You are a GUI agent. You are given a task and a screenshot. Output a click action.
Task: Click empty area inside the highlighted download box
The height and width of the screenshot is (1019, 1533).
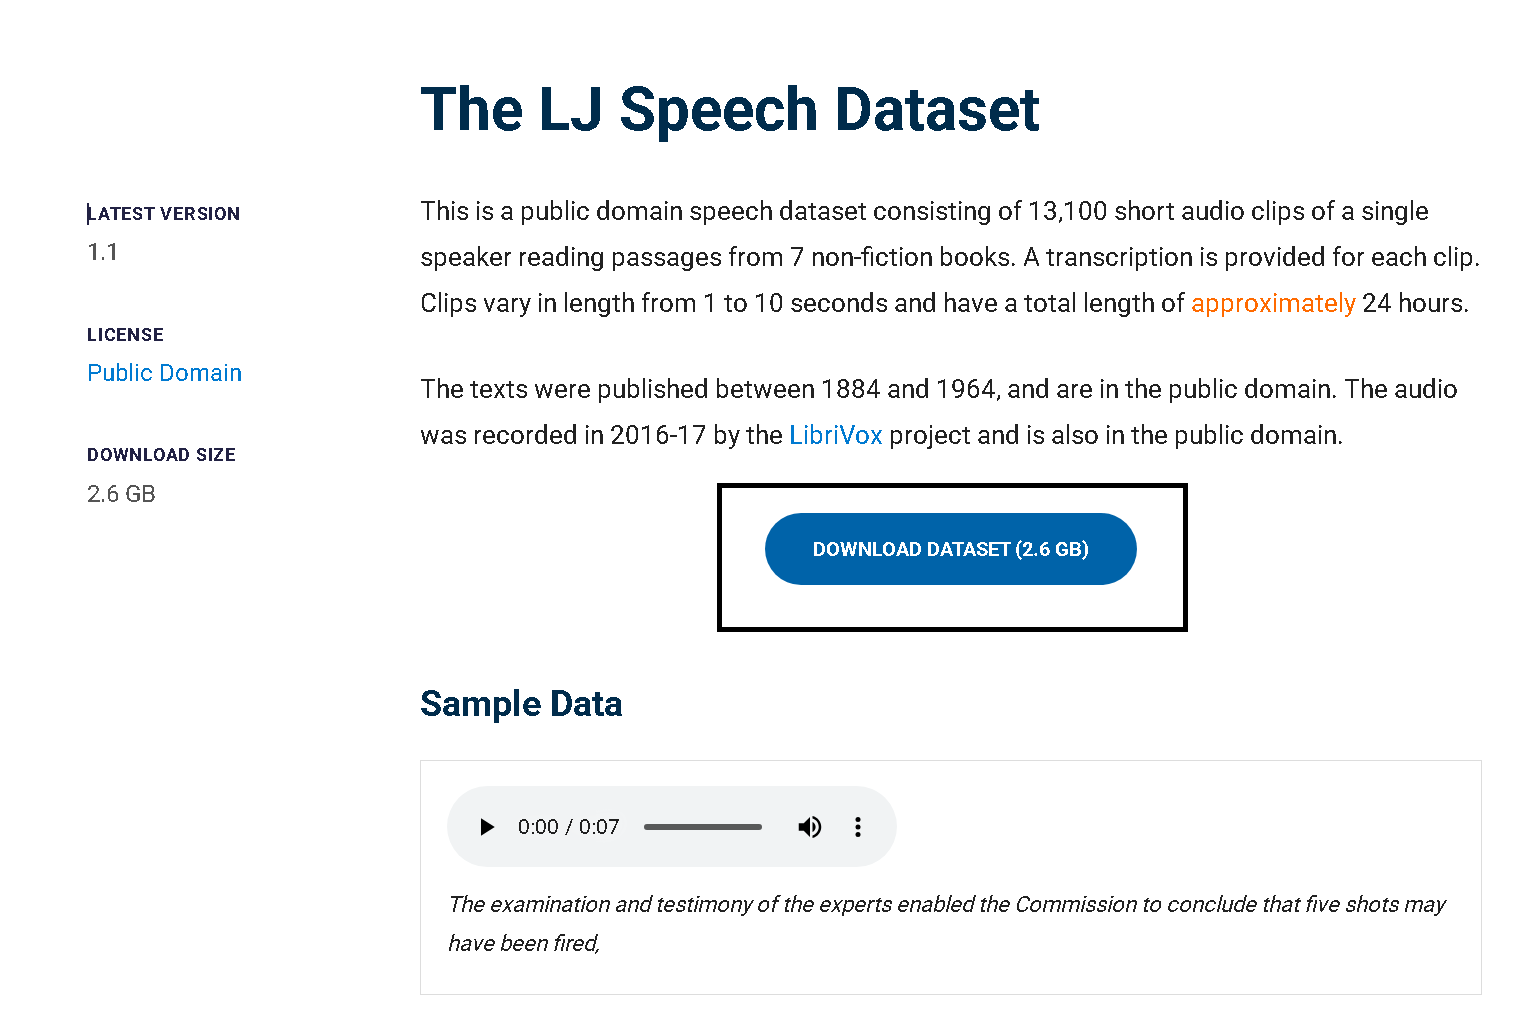coord(951,606)
